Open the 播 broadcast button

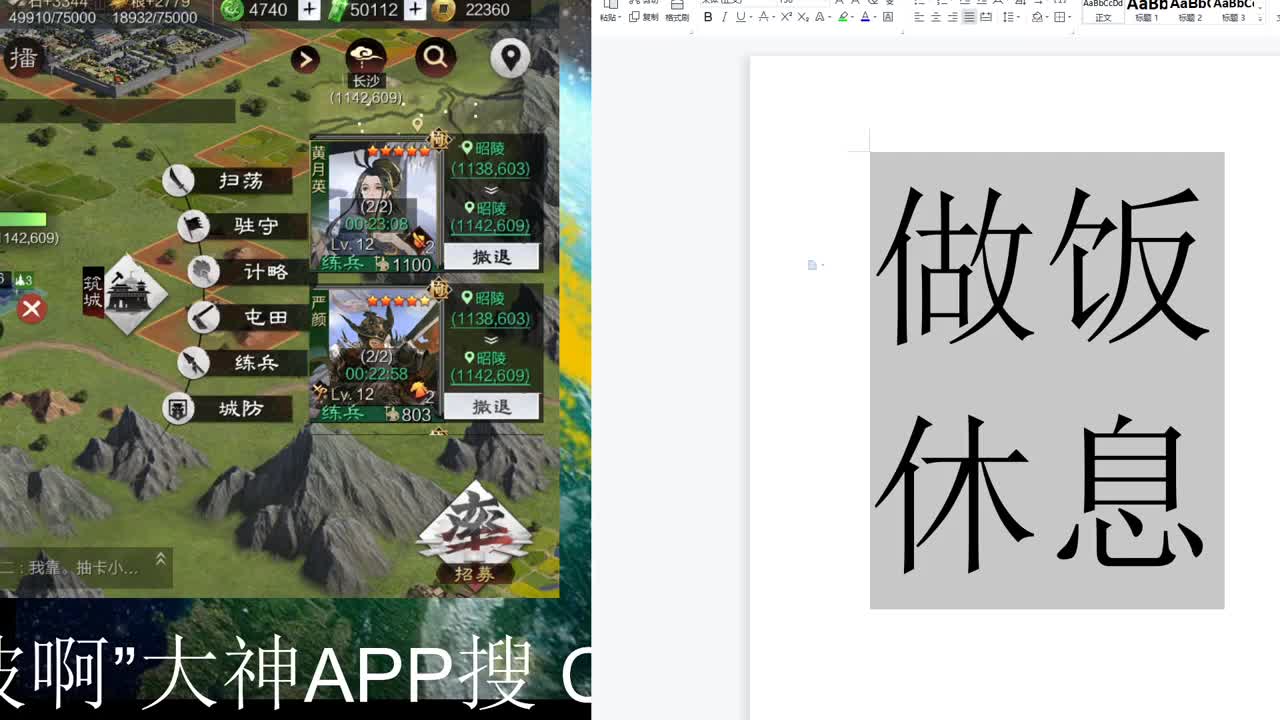(22, 58)
